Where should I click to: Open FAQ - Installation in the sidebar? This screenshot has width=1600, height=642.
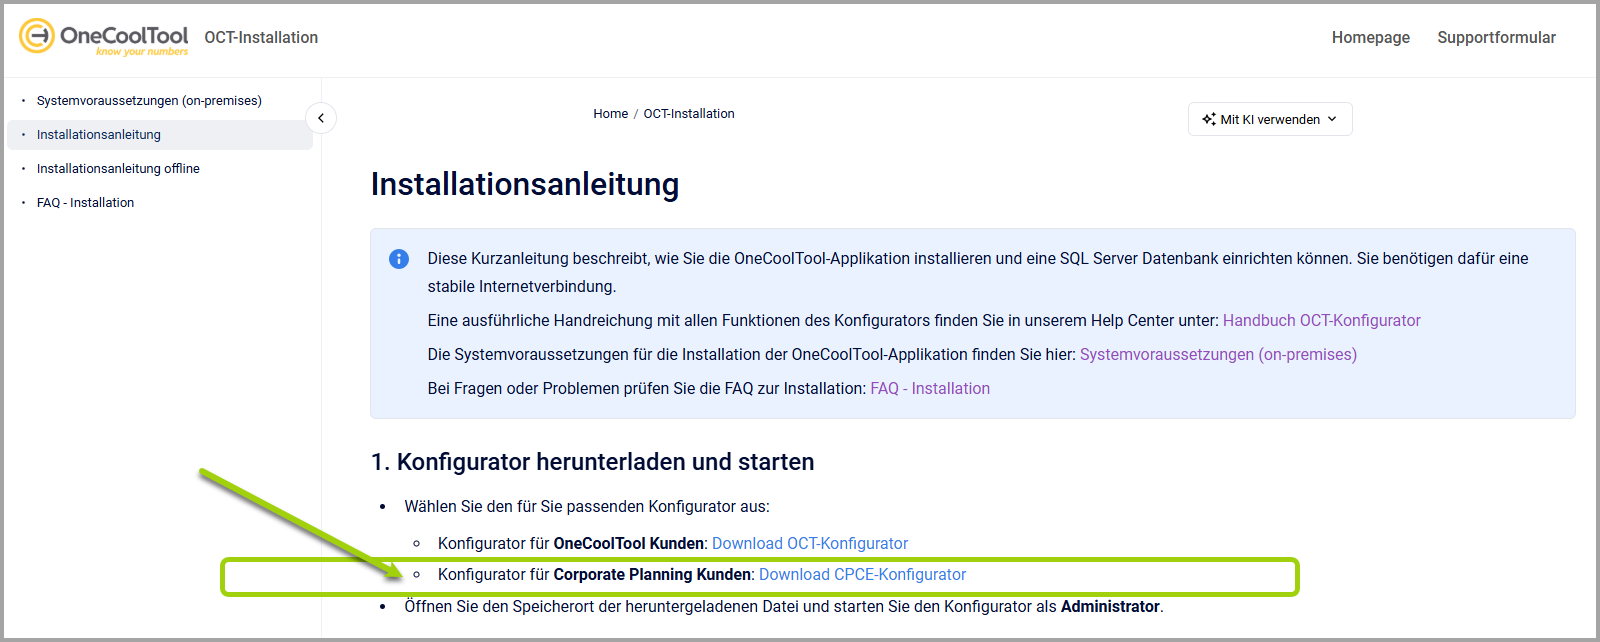click(85, 203)
